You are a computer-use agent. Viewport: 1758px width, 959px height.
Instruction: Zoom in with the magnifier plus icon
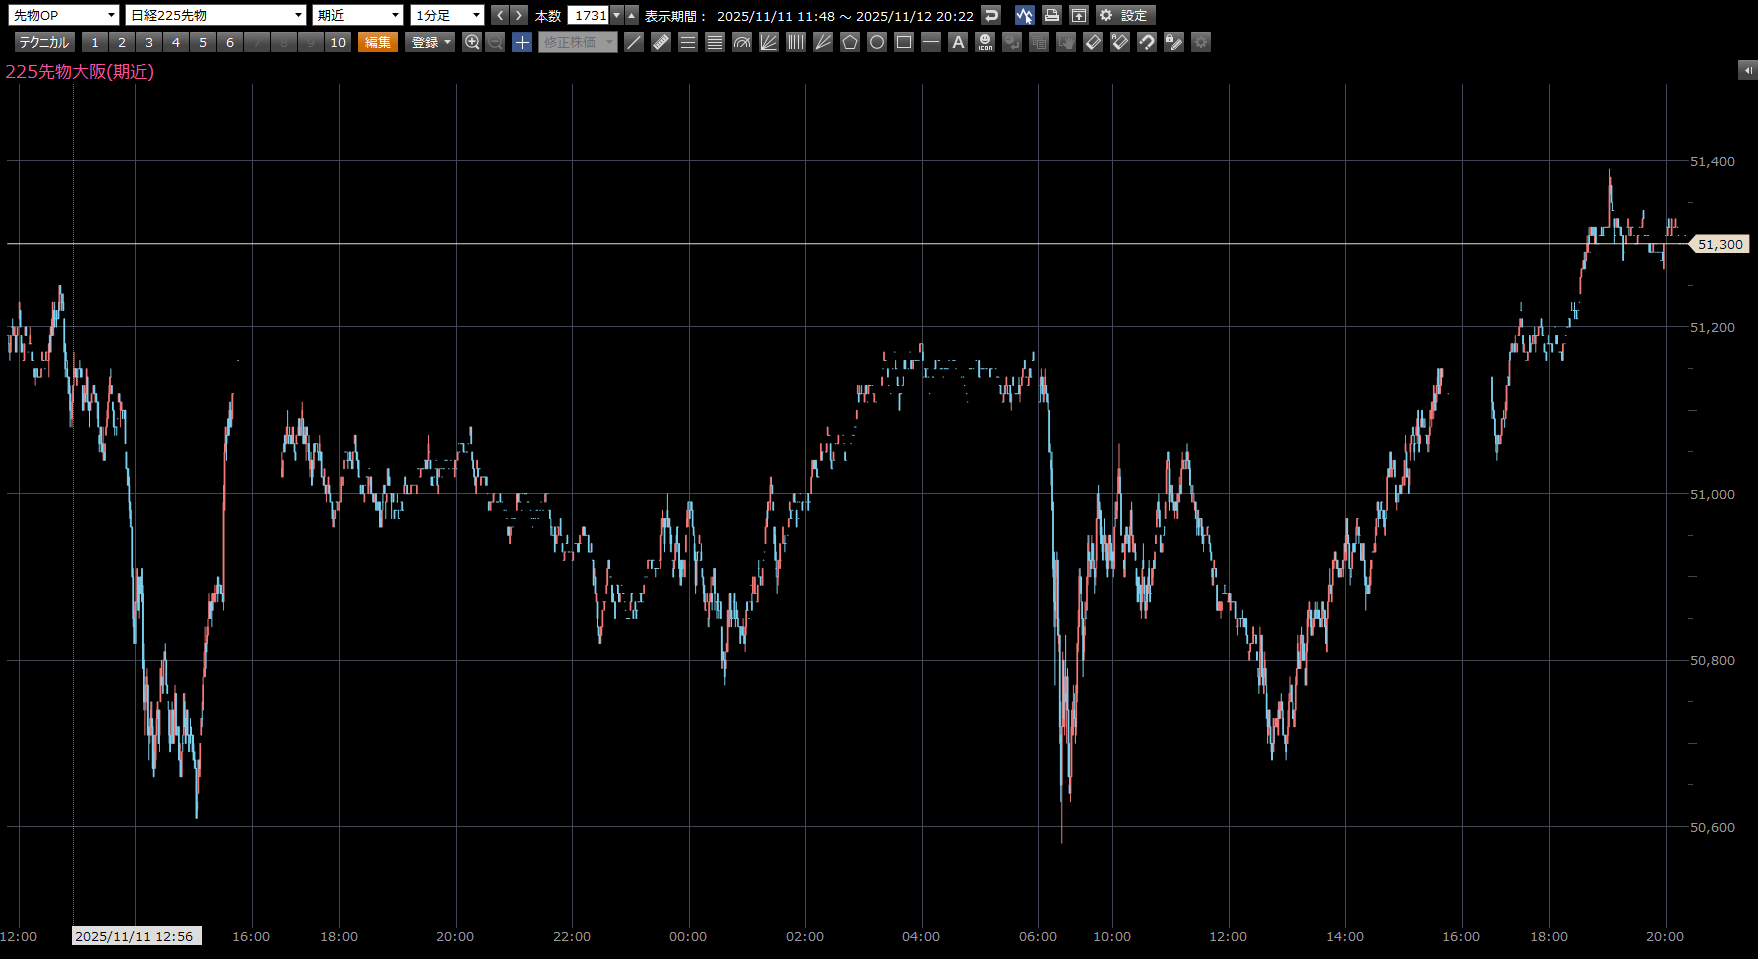[472, 42]
